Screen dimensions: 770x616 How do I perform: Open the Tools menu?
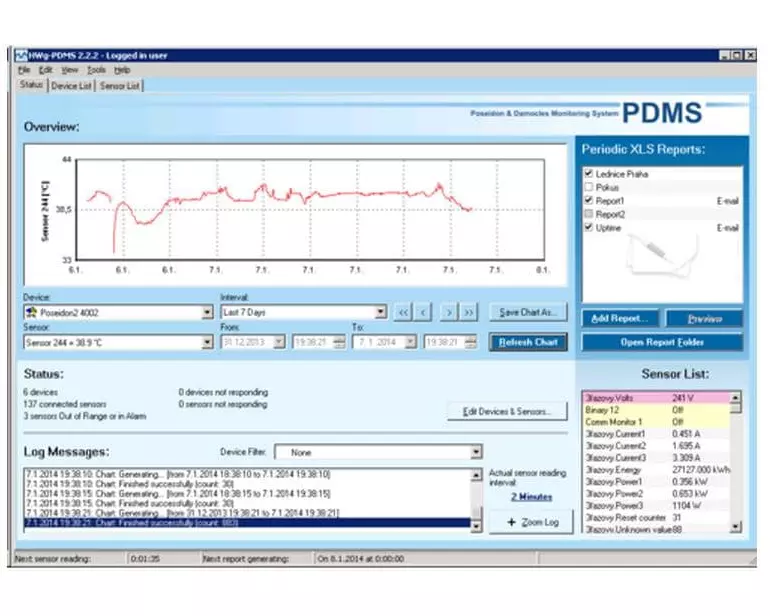(96, 71)
